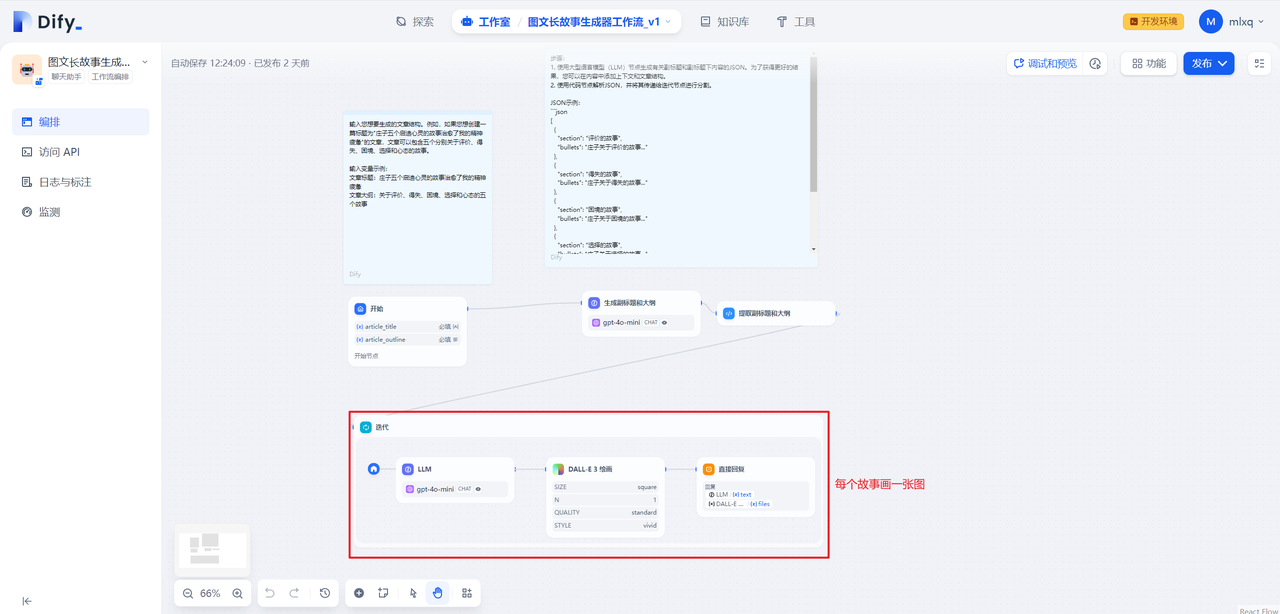Select the 直接回复 answer node icon
Viewport: 1280px width, 614px height.
click(708, 468)
